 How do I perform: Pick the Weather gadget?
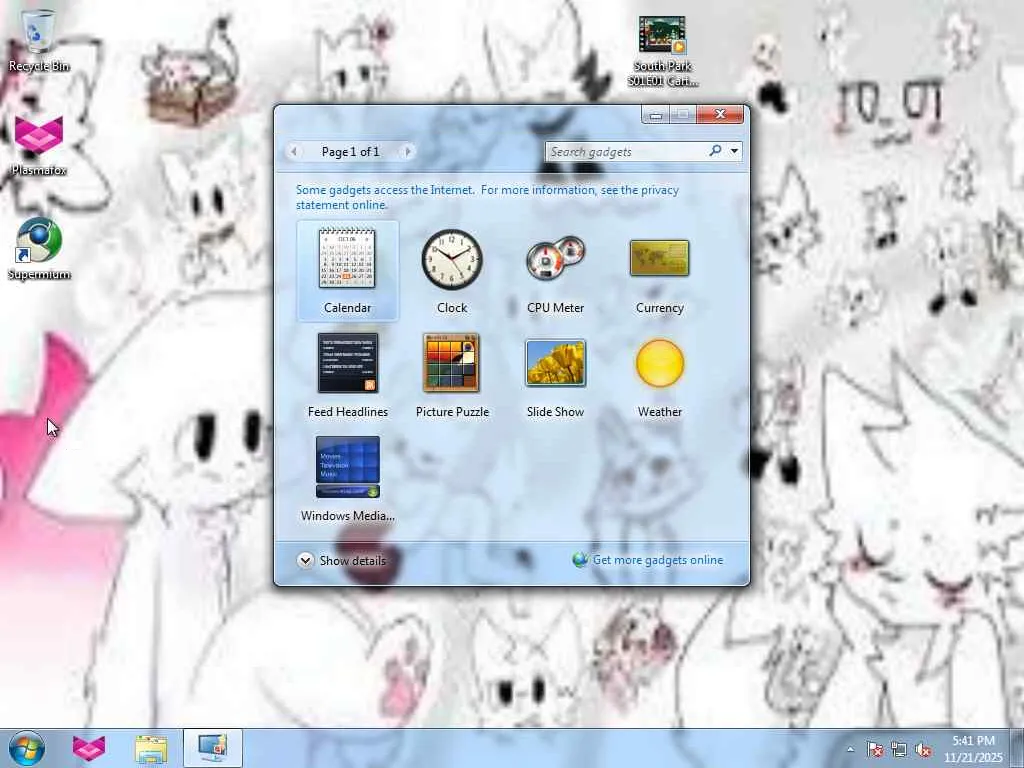coord(660,375)
